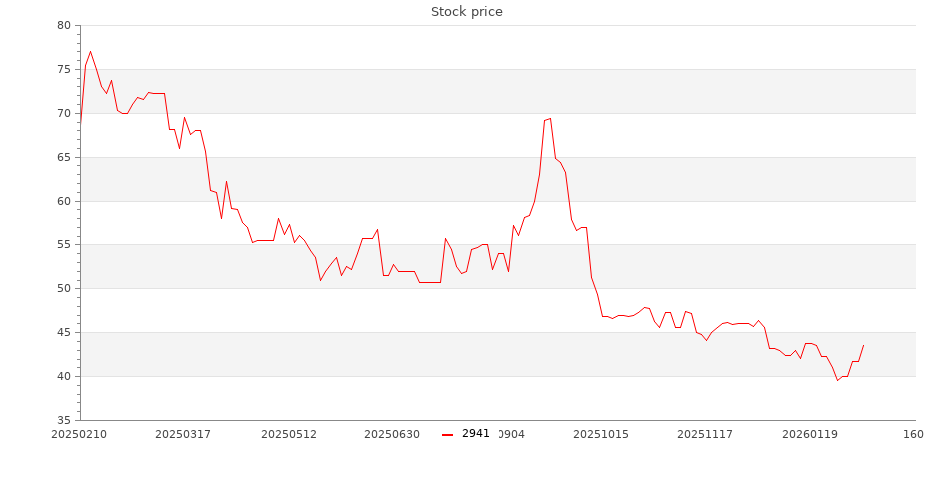Click the red legend line marker
The width and height of the screenshot is (935, 500).
point(447,434)
